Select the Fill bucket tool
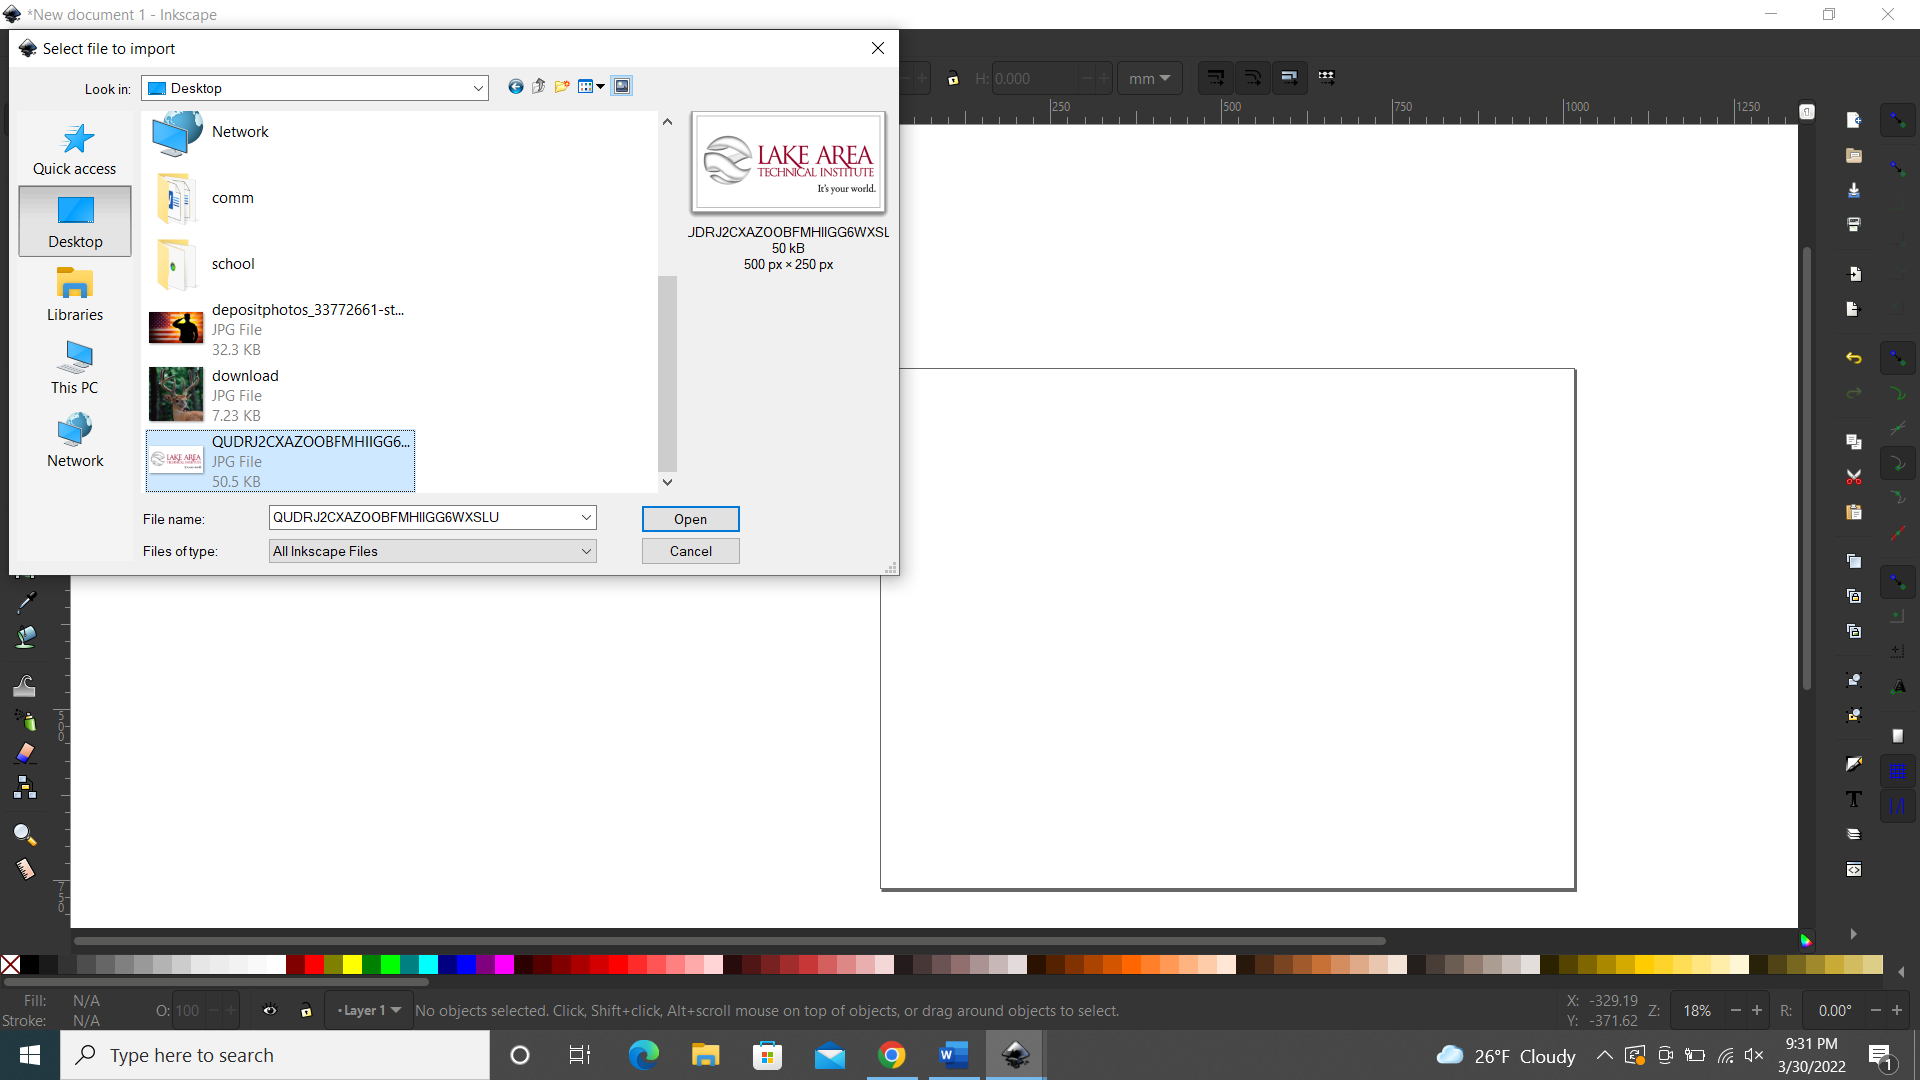Image resolution: width=1920 pixels, height=1080 pixels. [25, 636]
